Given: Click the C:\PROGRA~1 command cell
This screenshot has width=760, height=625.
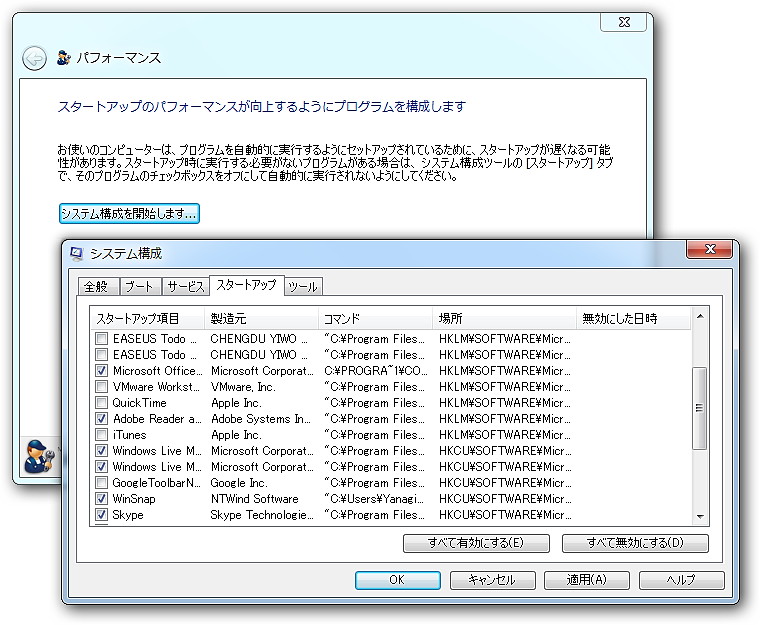Looking at the screenshot, I should click(376, 370).
